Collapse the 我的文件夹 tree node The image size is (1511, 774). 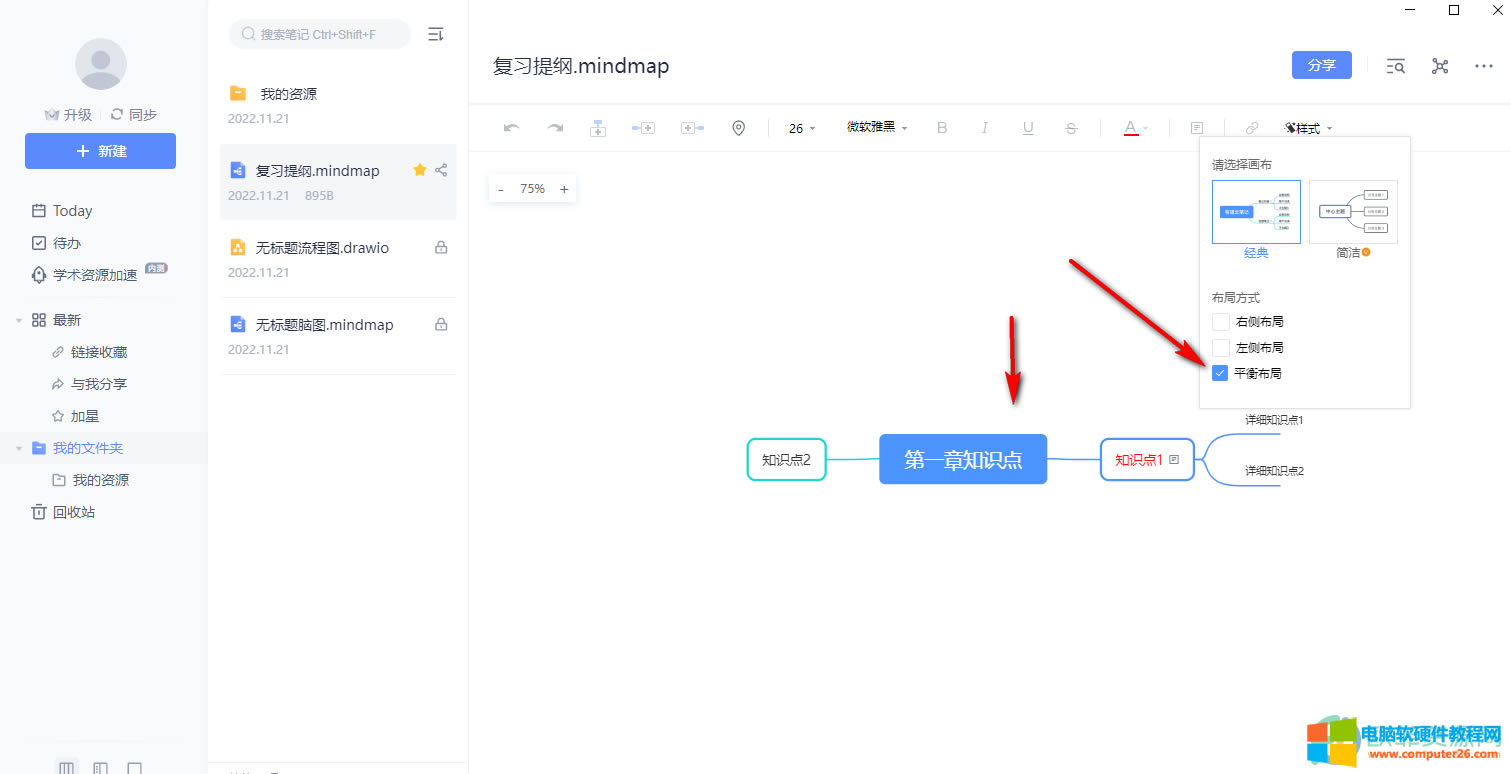[x=18, y=448]
